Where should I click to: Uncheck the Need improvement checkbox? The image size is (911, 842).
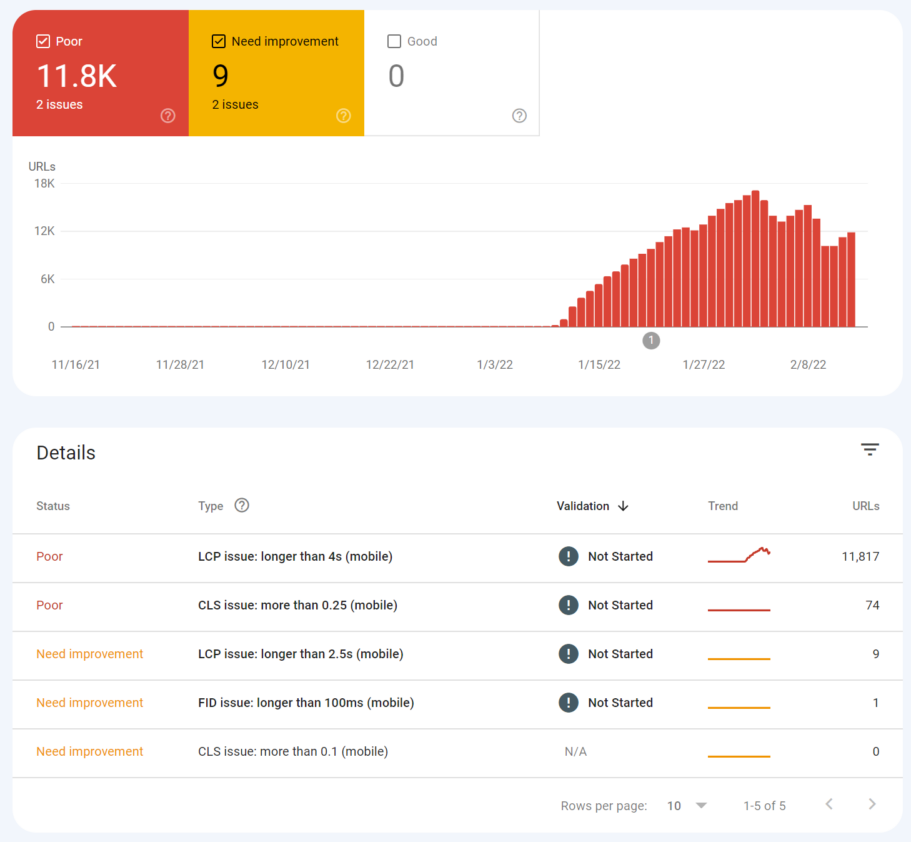[218, 41]
